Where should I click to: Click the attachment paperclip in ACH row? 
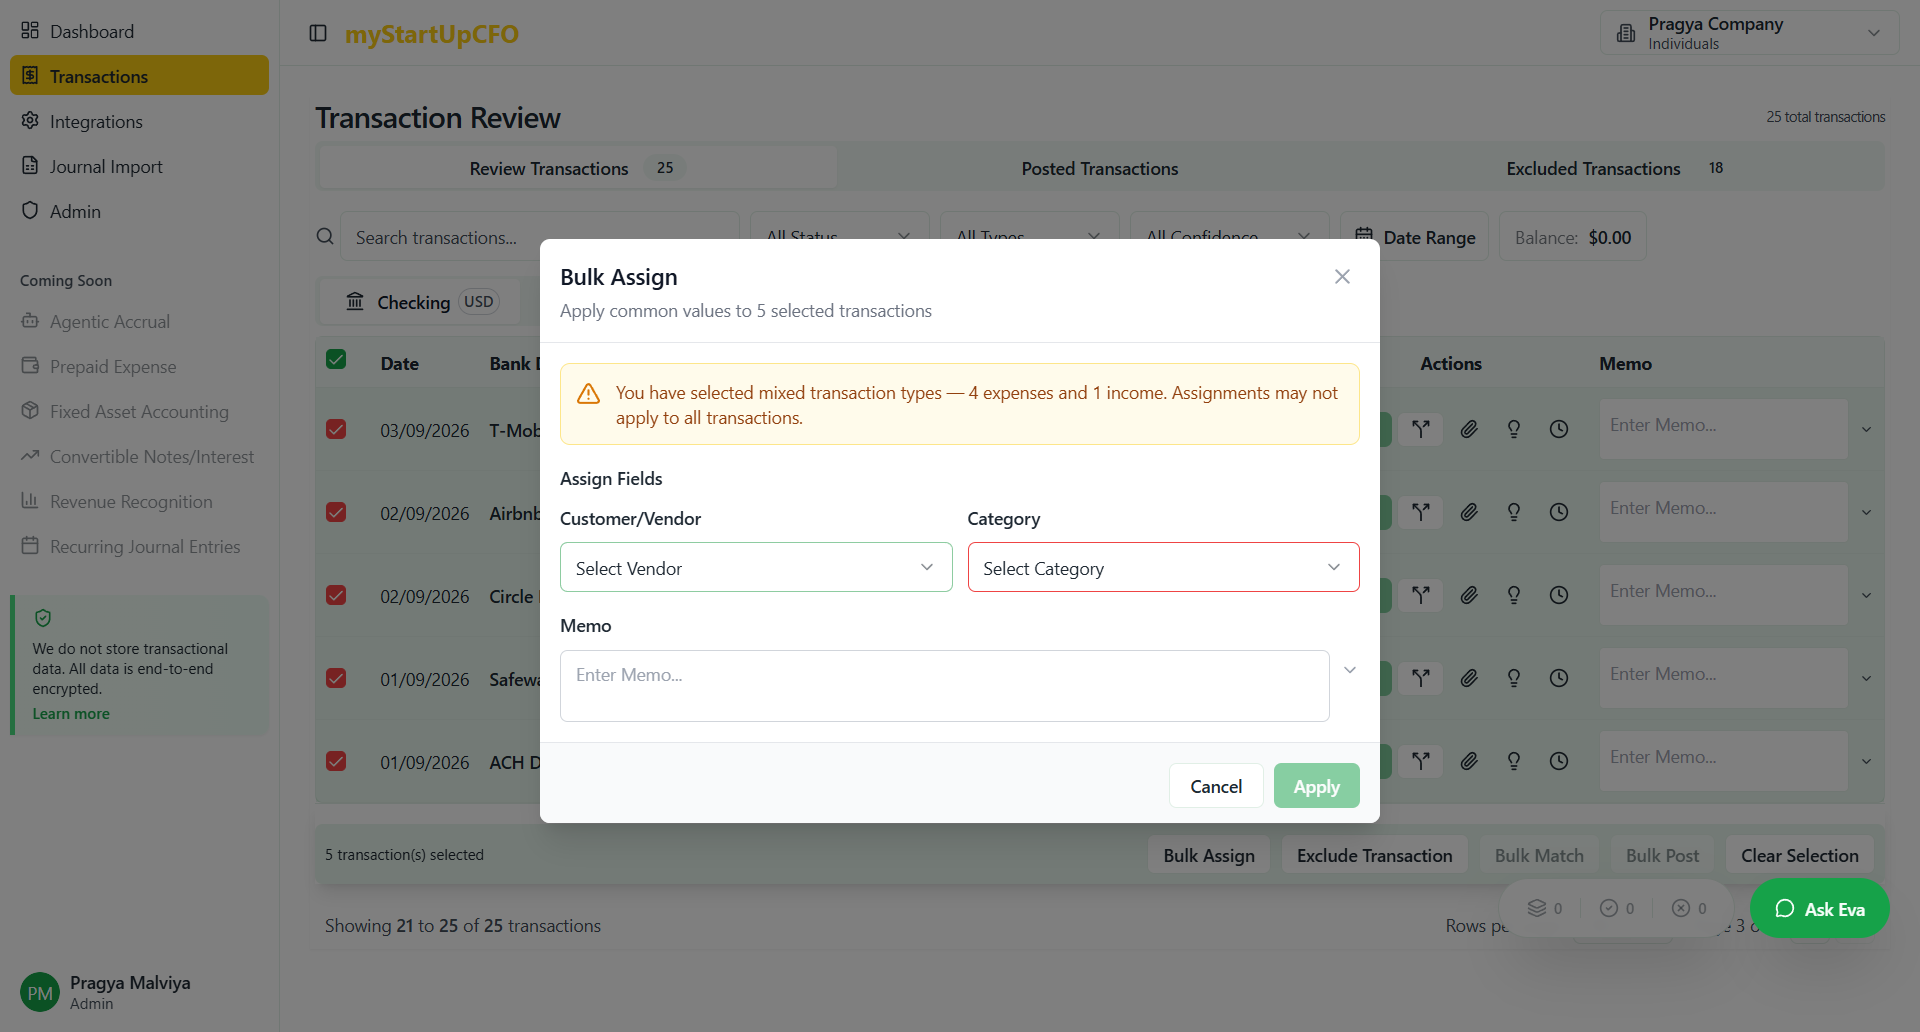pos(1468,761)
